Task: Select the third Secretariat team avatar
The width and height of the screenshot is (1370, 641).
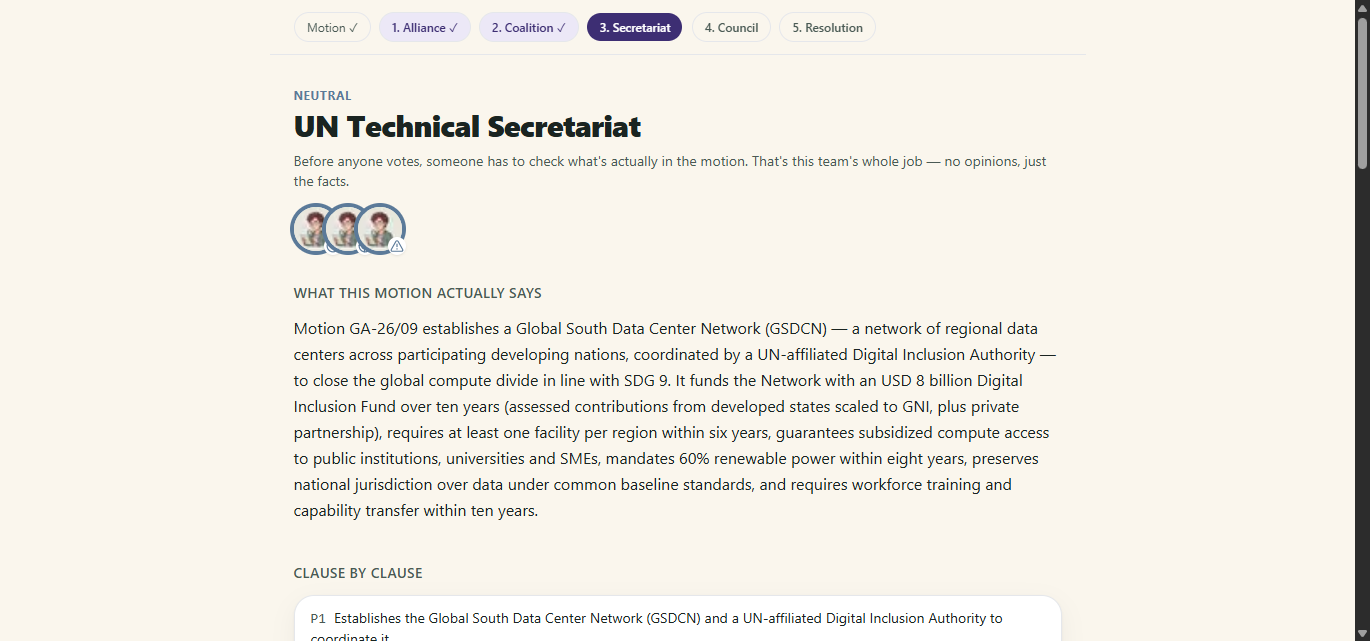Action: 380,229
